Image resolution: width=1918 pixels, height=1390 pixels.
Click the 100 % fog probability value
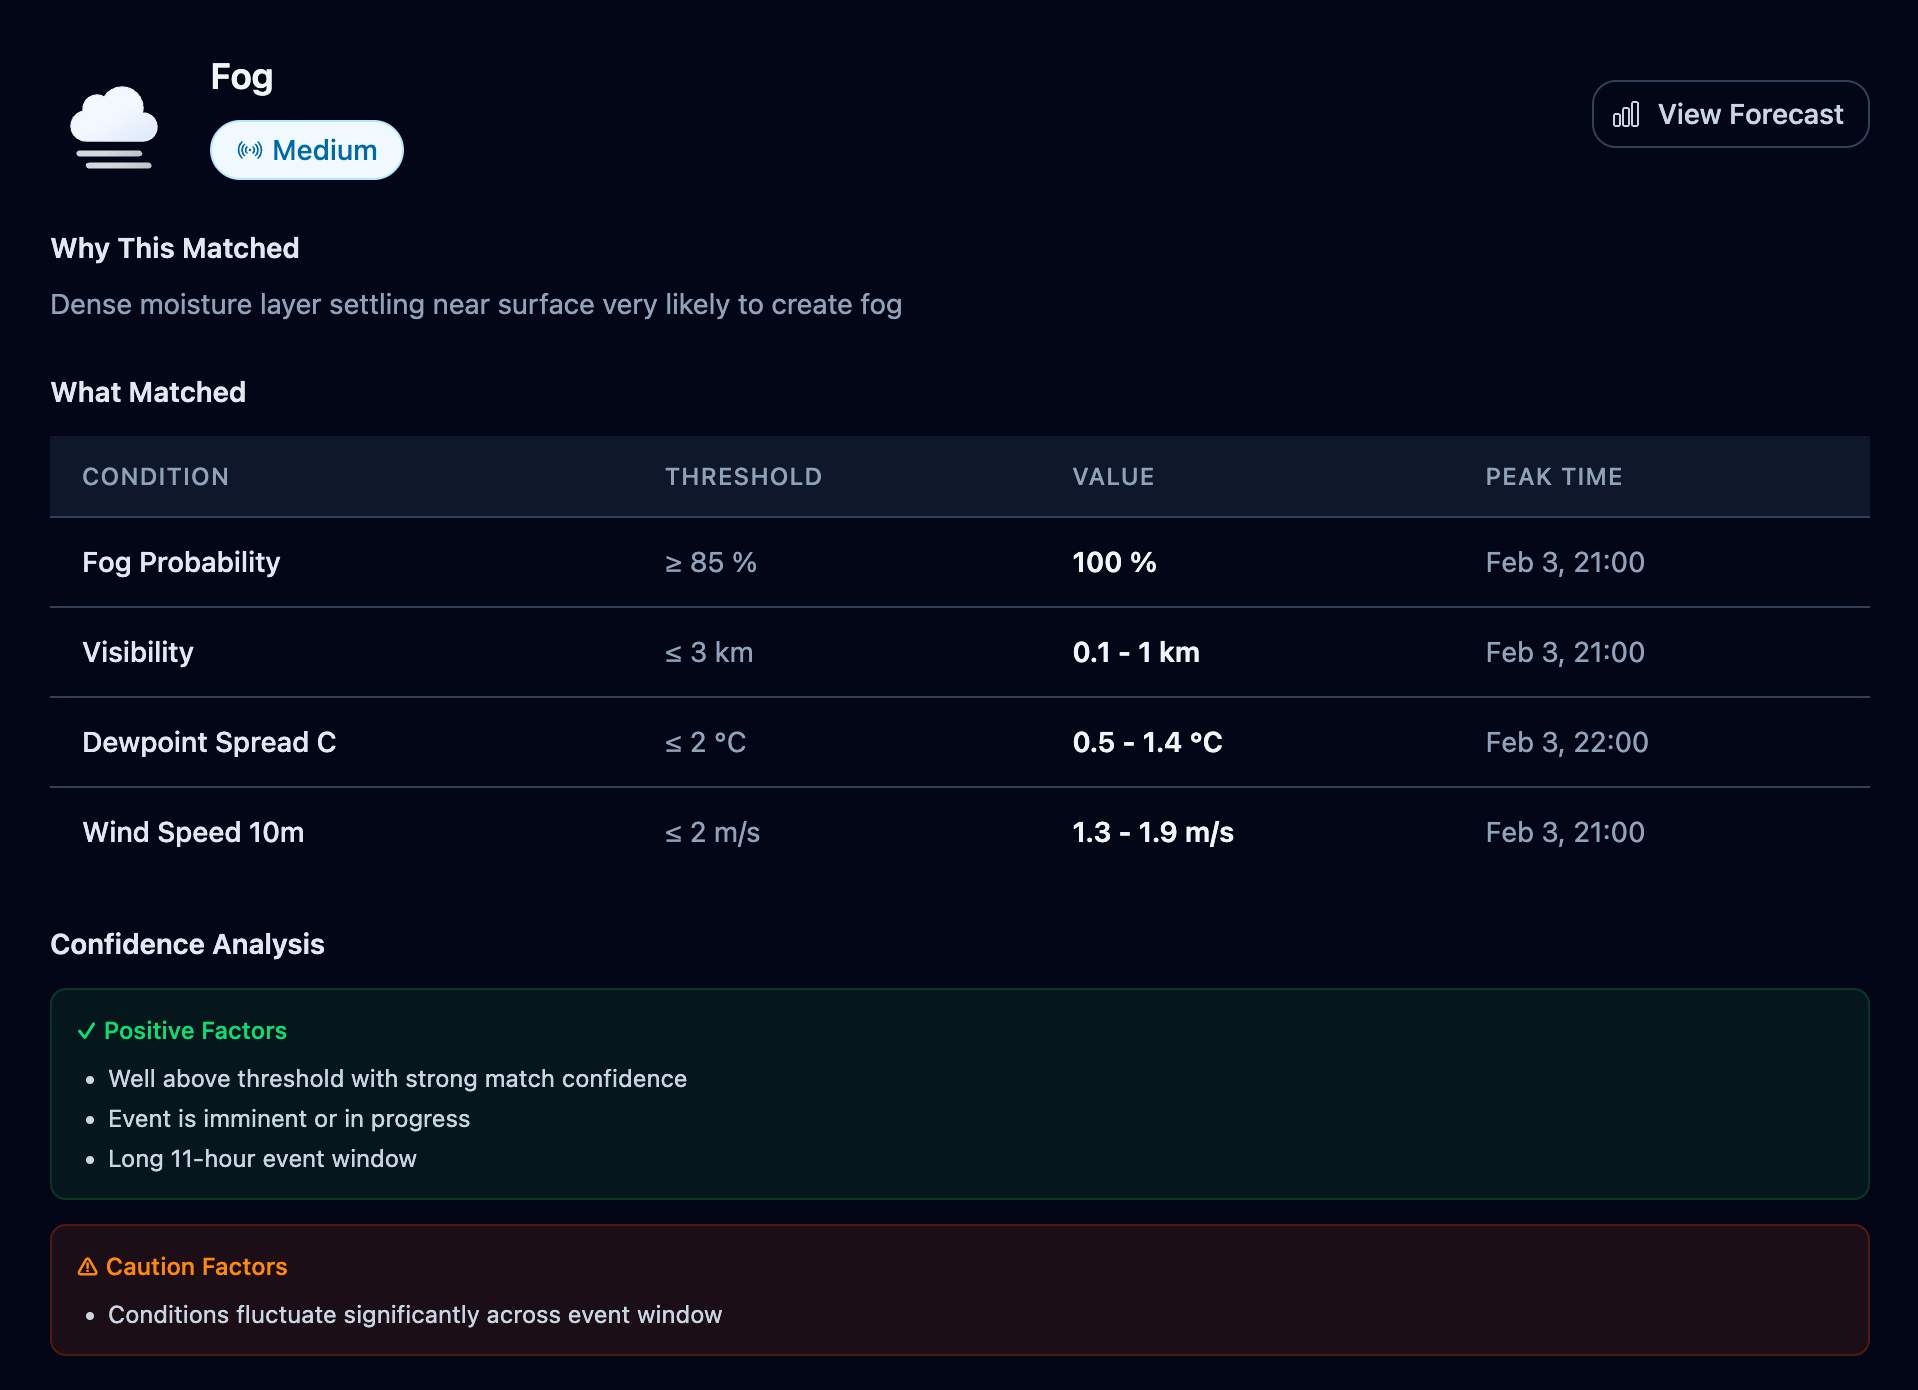(1114, 562)
